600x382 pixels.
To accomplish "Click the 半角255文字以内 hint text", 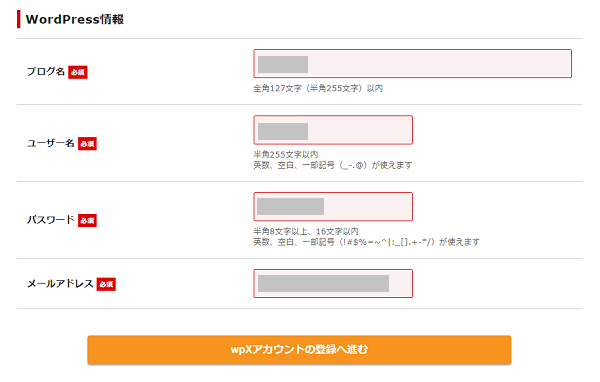I will [286, 154].
